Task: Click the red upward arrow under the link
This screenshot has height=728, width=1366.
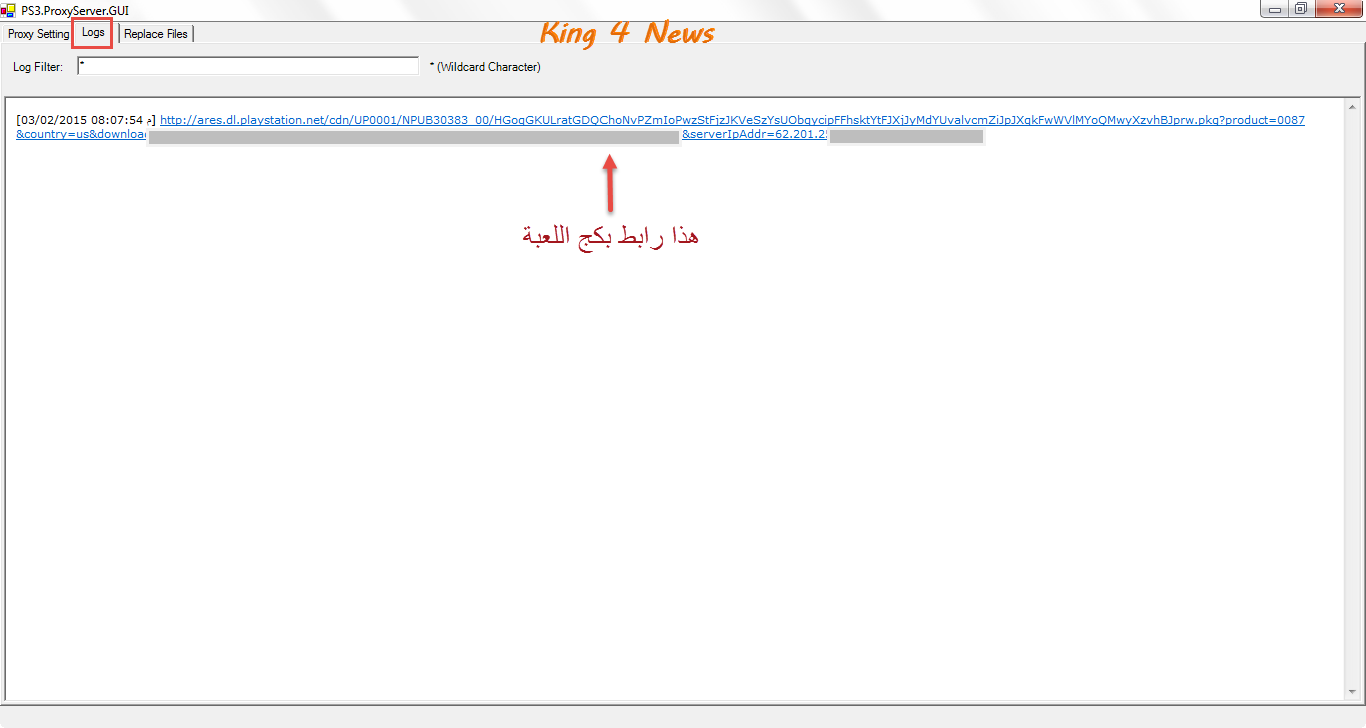Action: coord(609,182)
